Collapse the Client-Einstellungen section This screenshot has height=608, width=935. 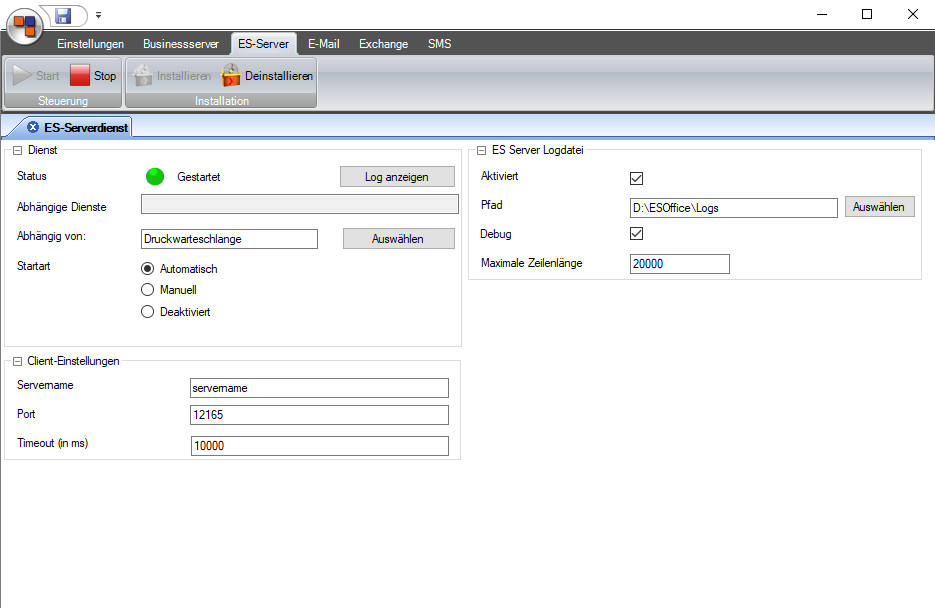[x=18, y=361]
